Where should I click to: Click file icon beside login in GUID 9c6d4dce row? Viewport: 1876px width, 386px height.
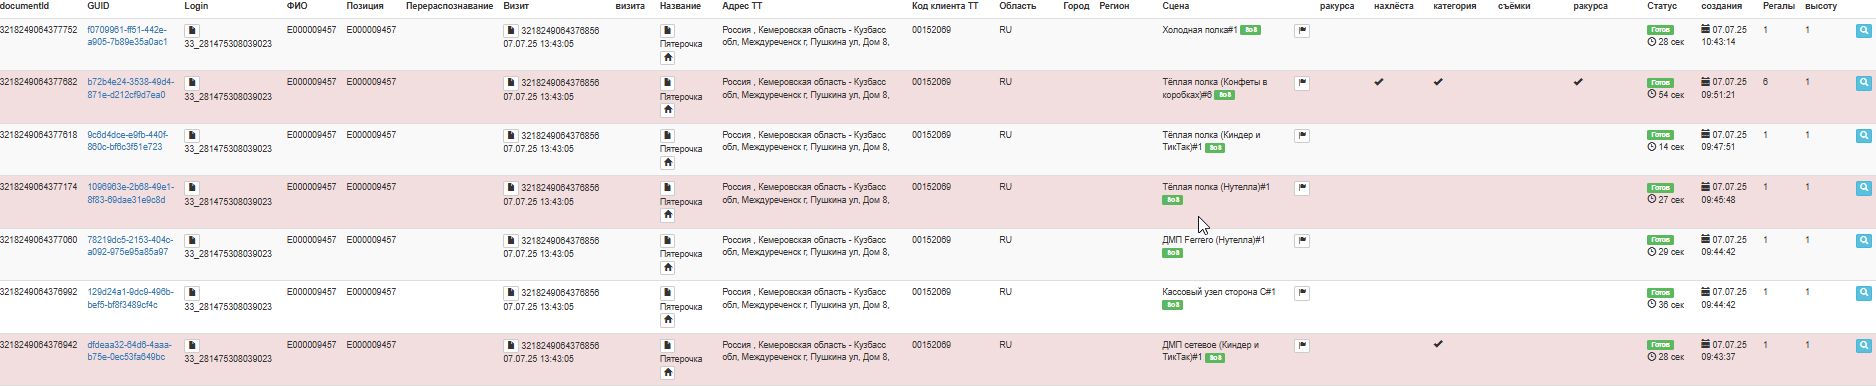[x=192, y=135]
